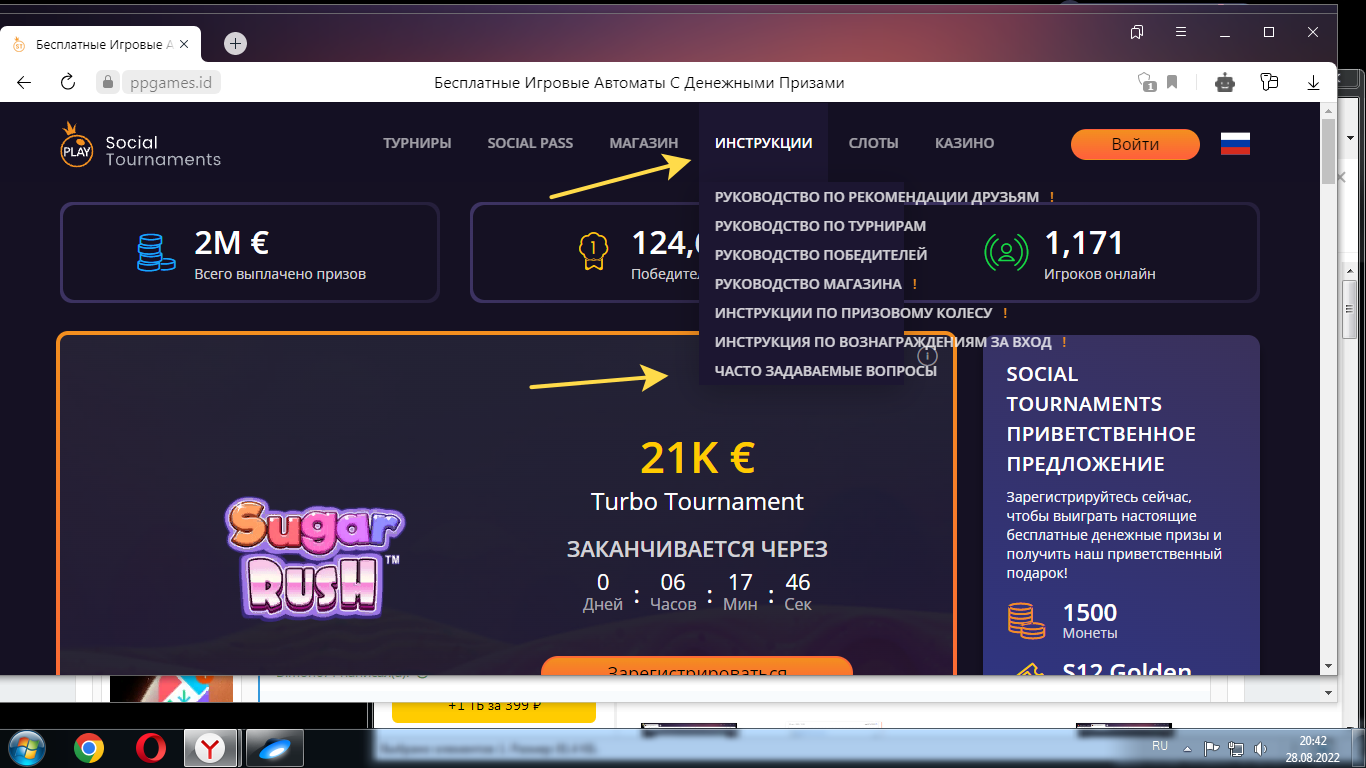
Task: Open the МАГАЗИН menu item
Action: (x=644, y=143)
